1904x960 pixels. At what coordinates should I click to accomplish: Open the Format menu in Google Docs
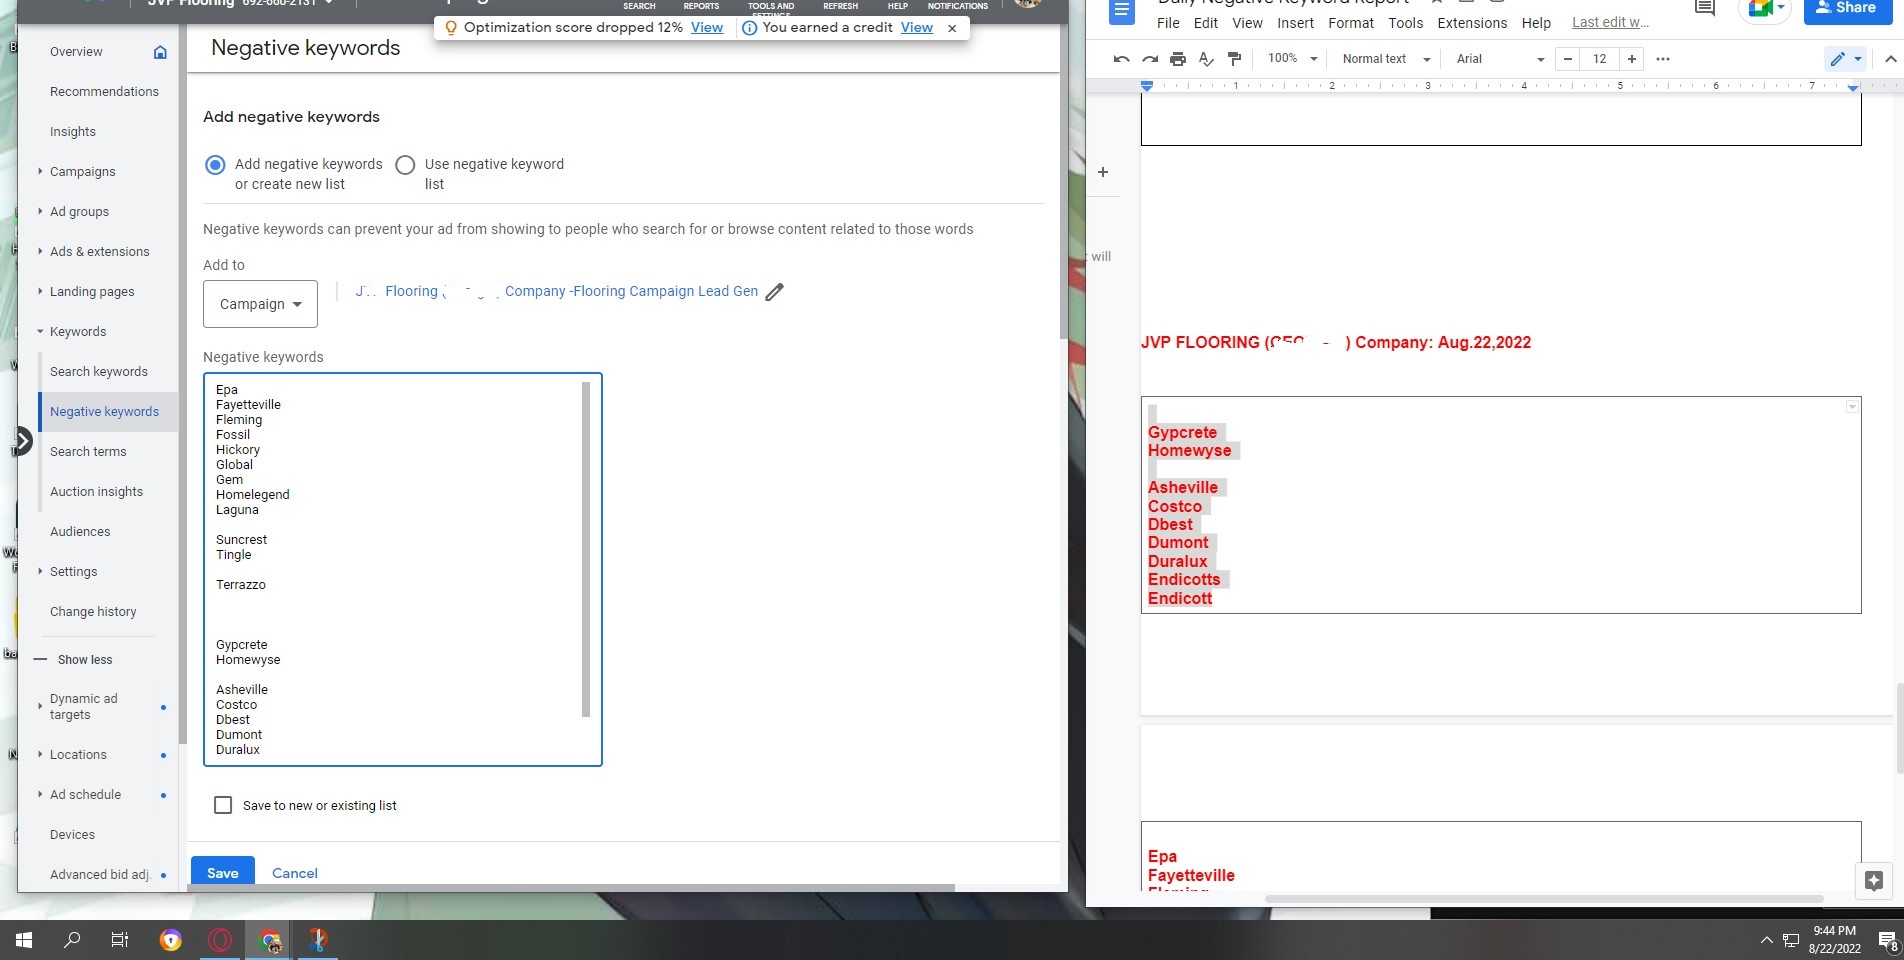1351,23
